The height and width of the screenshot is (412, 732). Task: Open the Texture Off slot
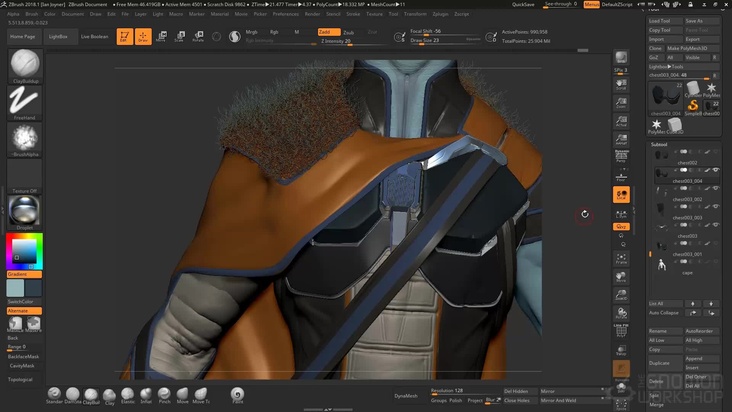pyautogui.click(x=25, y=176)
